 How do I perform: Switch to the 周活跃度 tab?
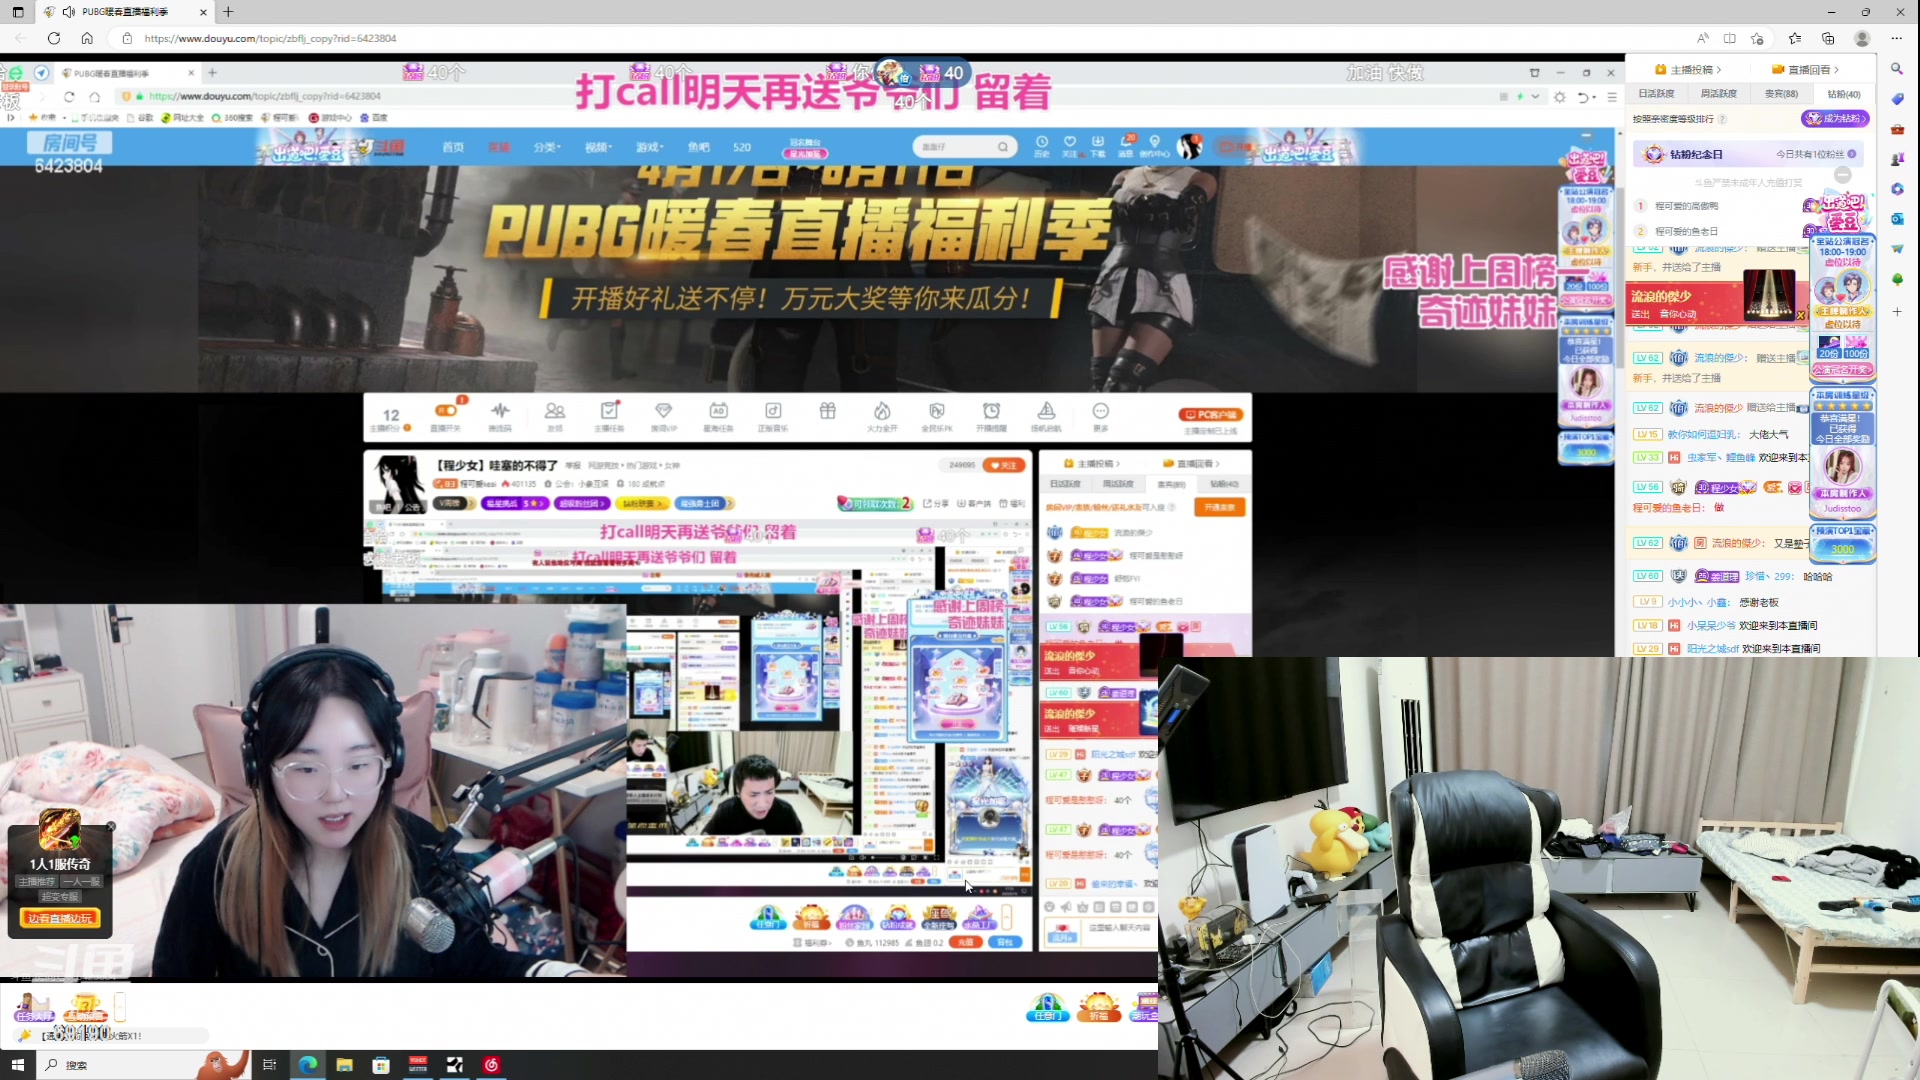coord(1719,94)
